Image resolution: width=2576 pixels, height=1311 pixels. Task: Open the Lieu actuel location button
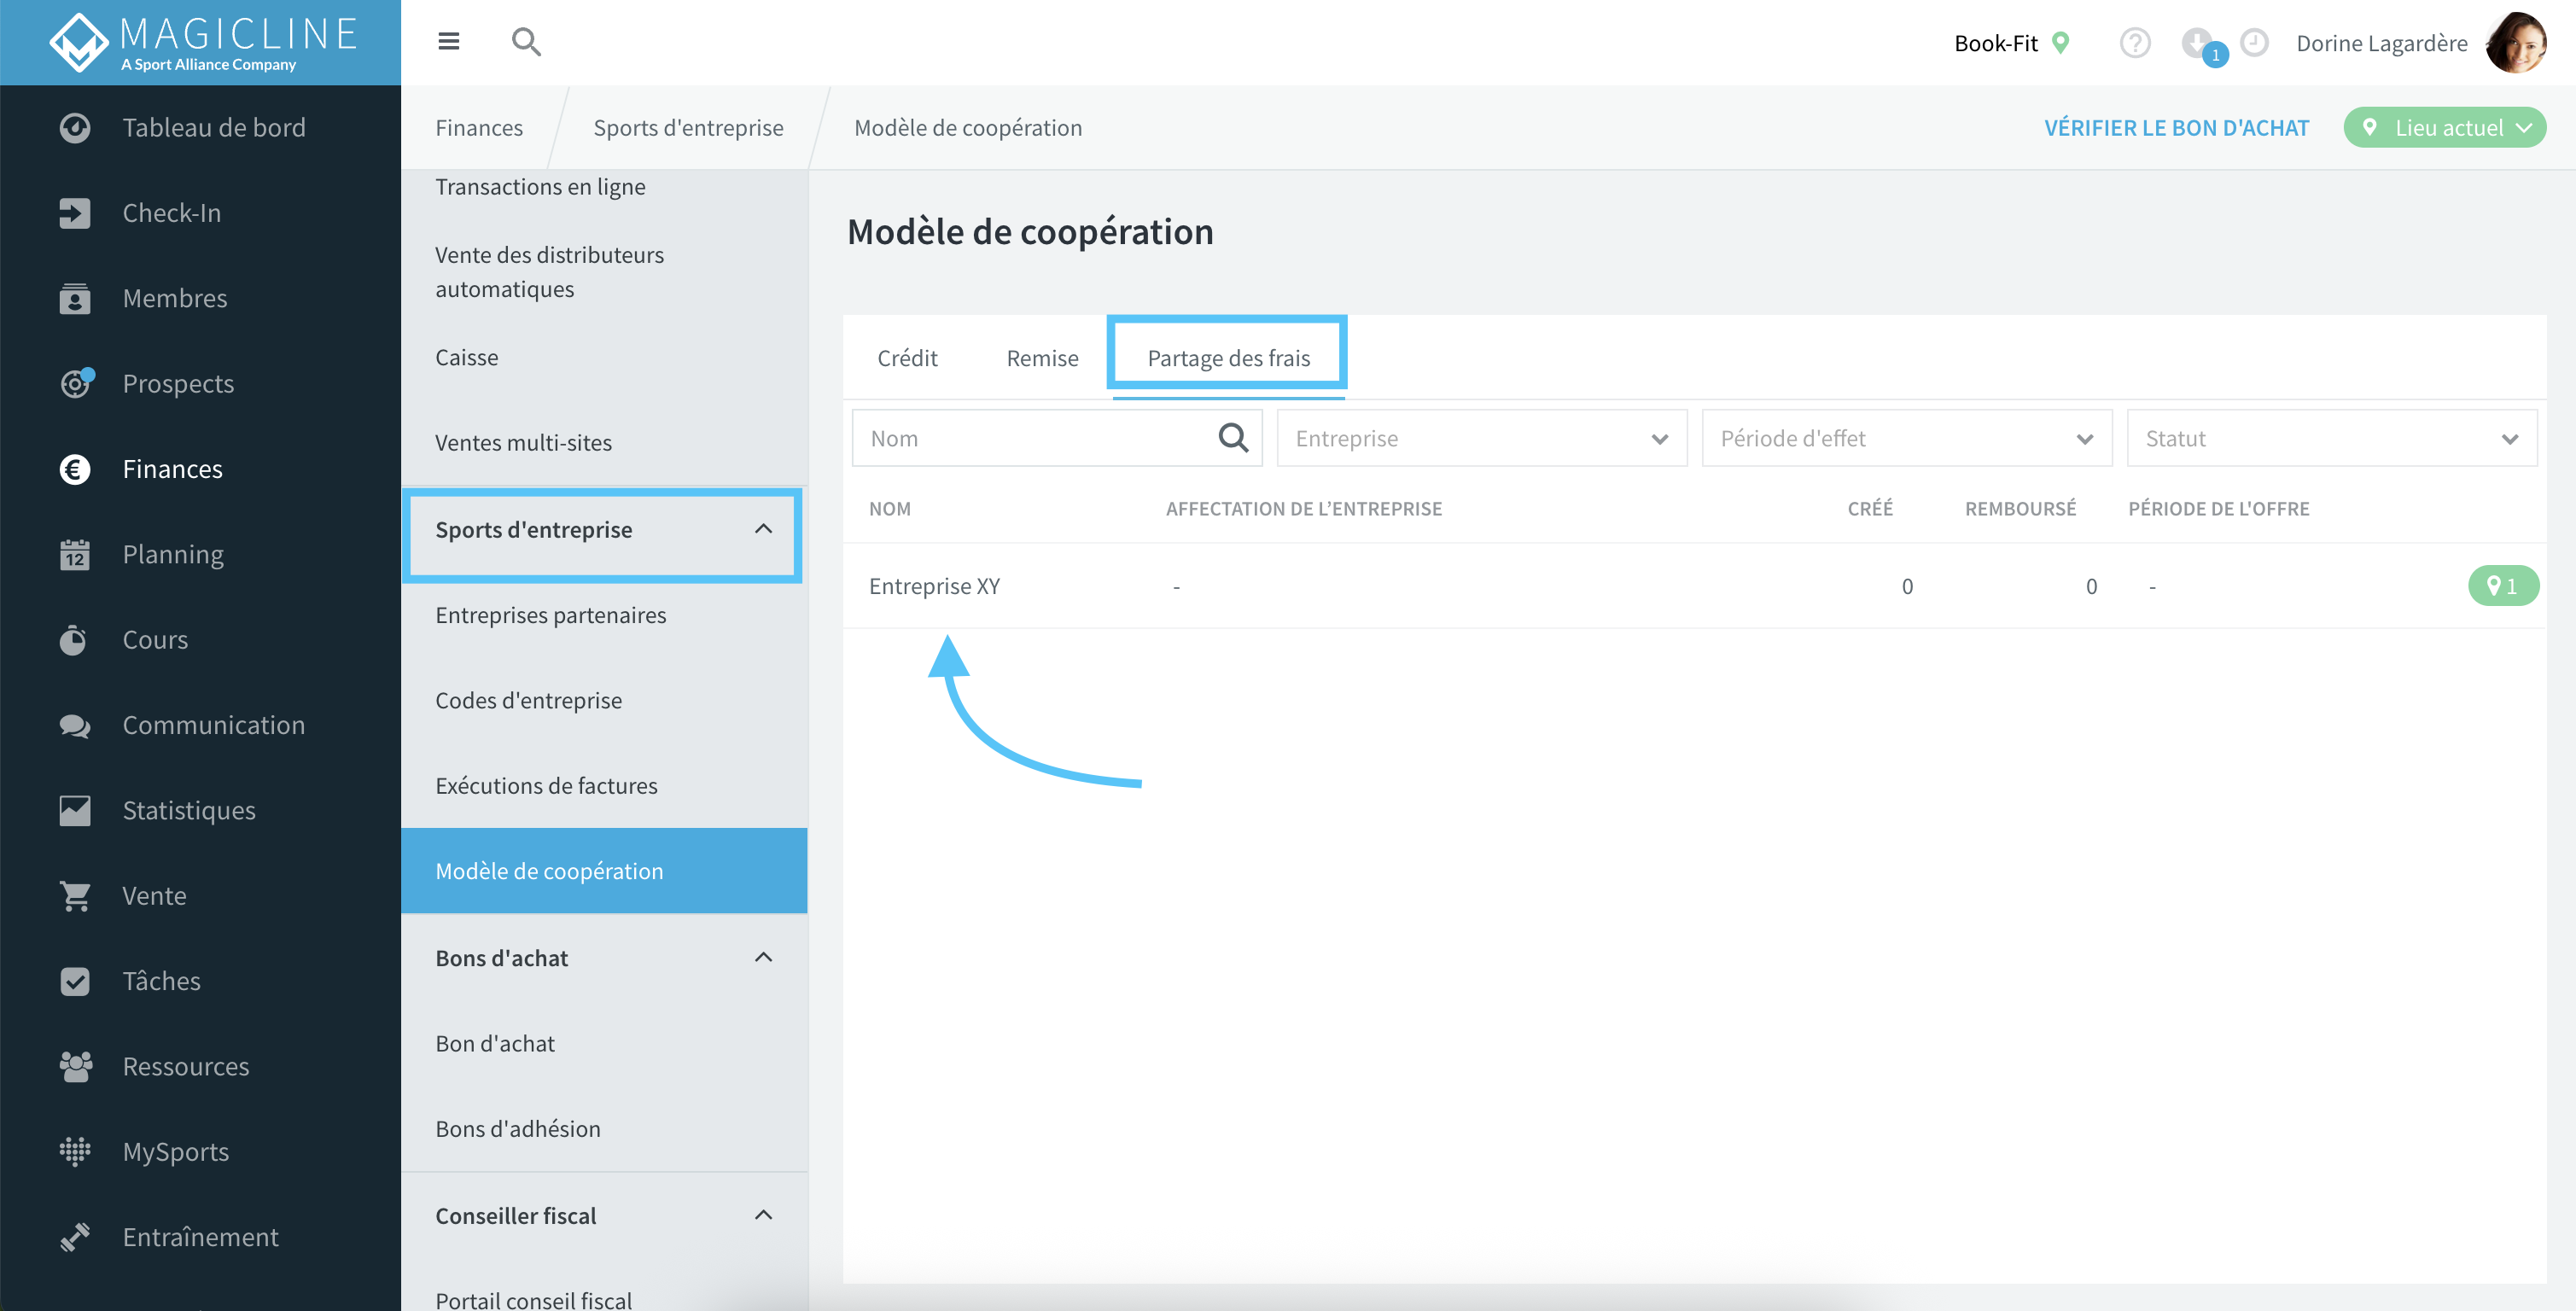[2444, 128]
